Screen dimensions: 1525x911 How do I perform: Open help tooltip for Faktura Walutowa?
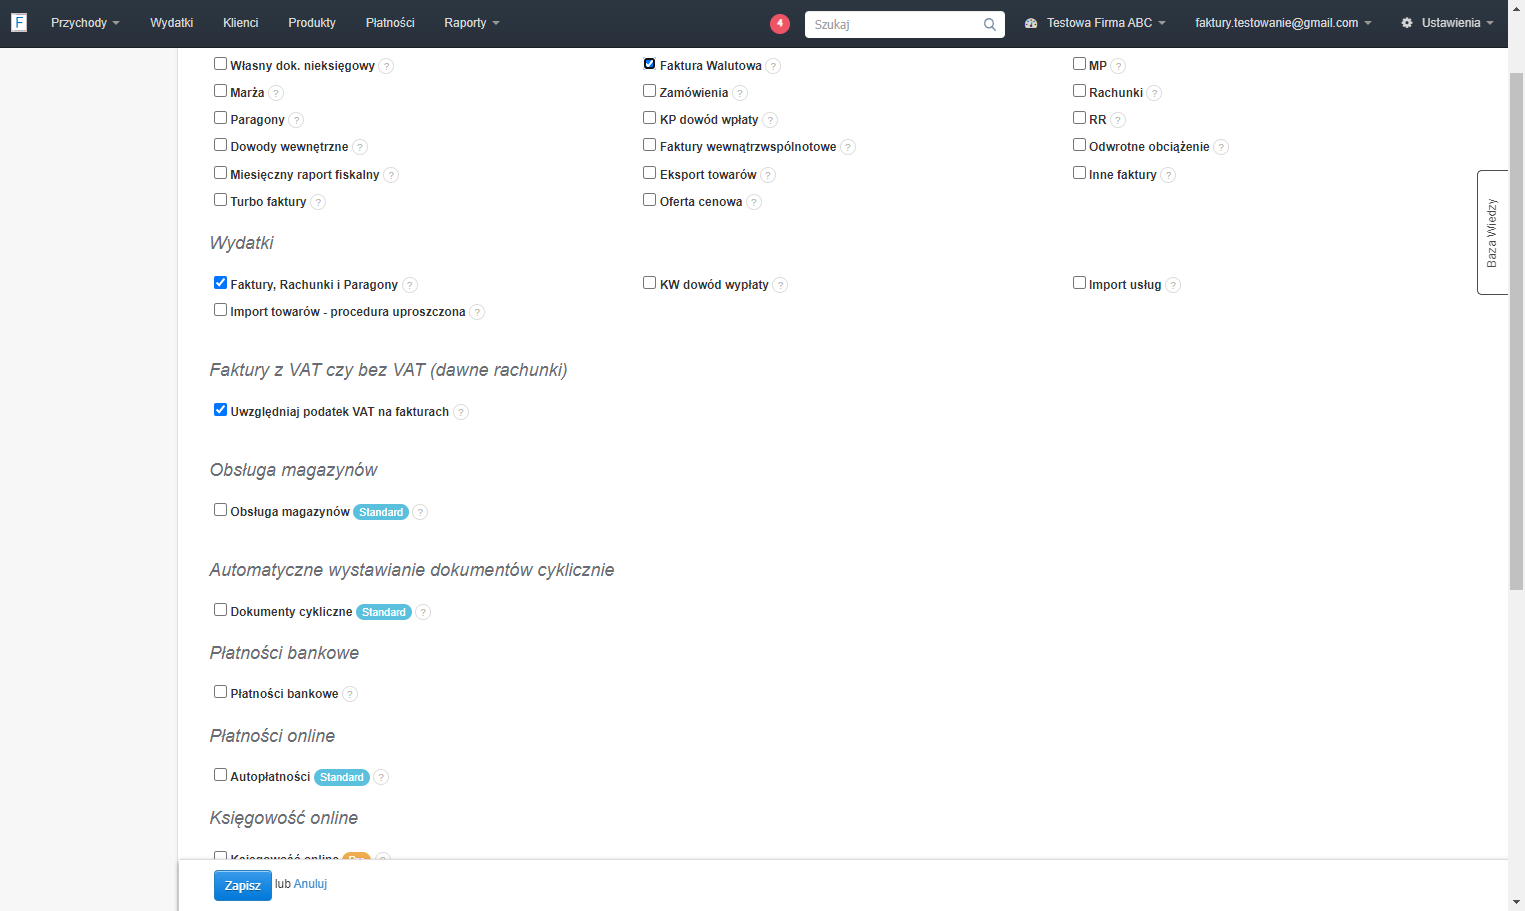point(773,66)
